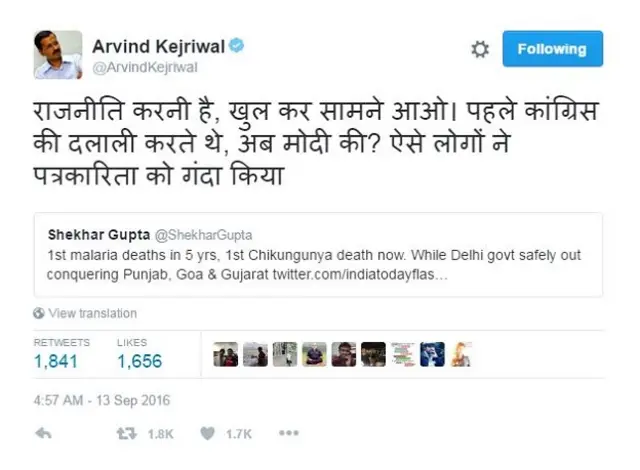Like the tweet with heart icon

[207, 433]
